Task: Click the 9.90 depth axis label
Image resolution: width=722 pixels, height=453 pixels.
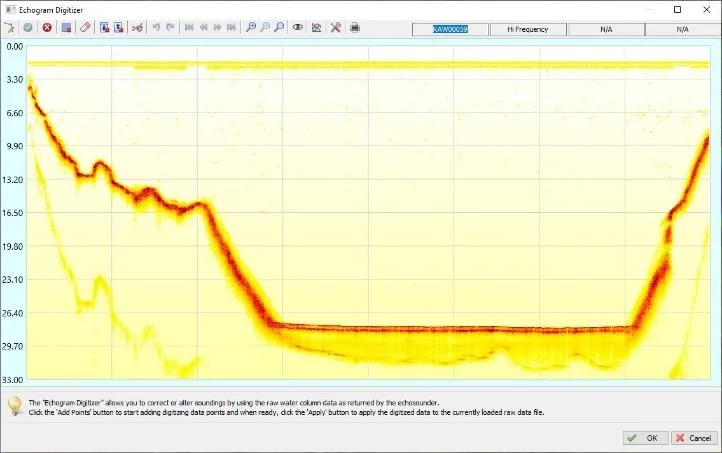Action: [x=15, y=146]
